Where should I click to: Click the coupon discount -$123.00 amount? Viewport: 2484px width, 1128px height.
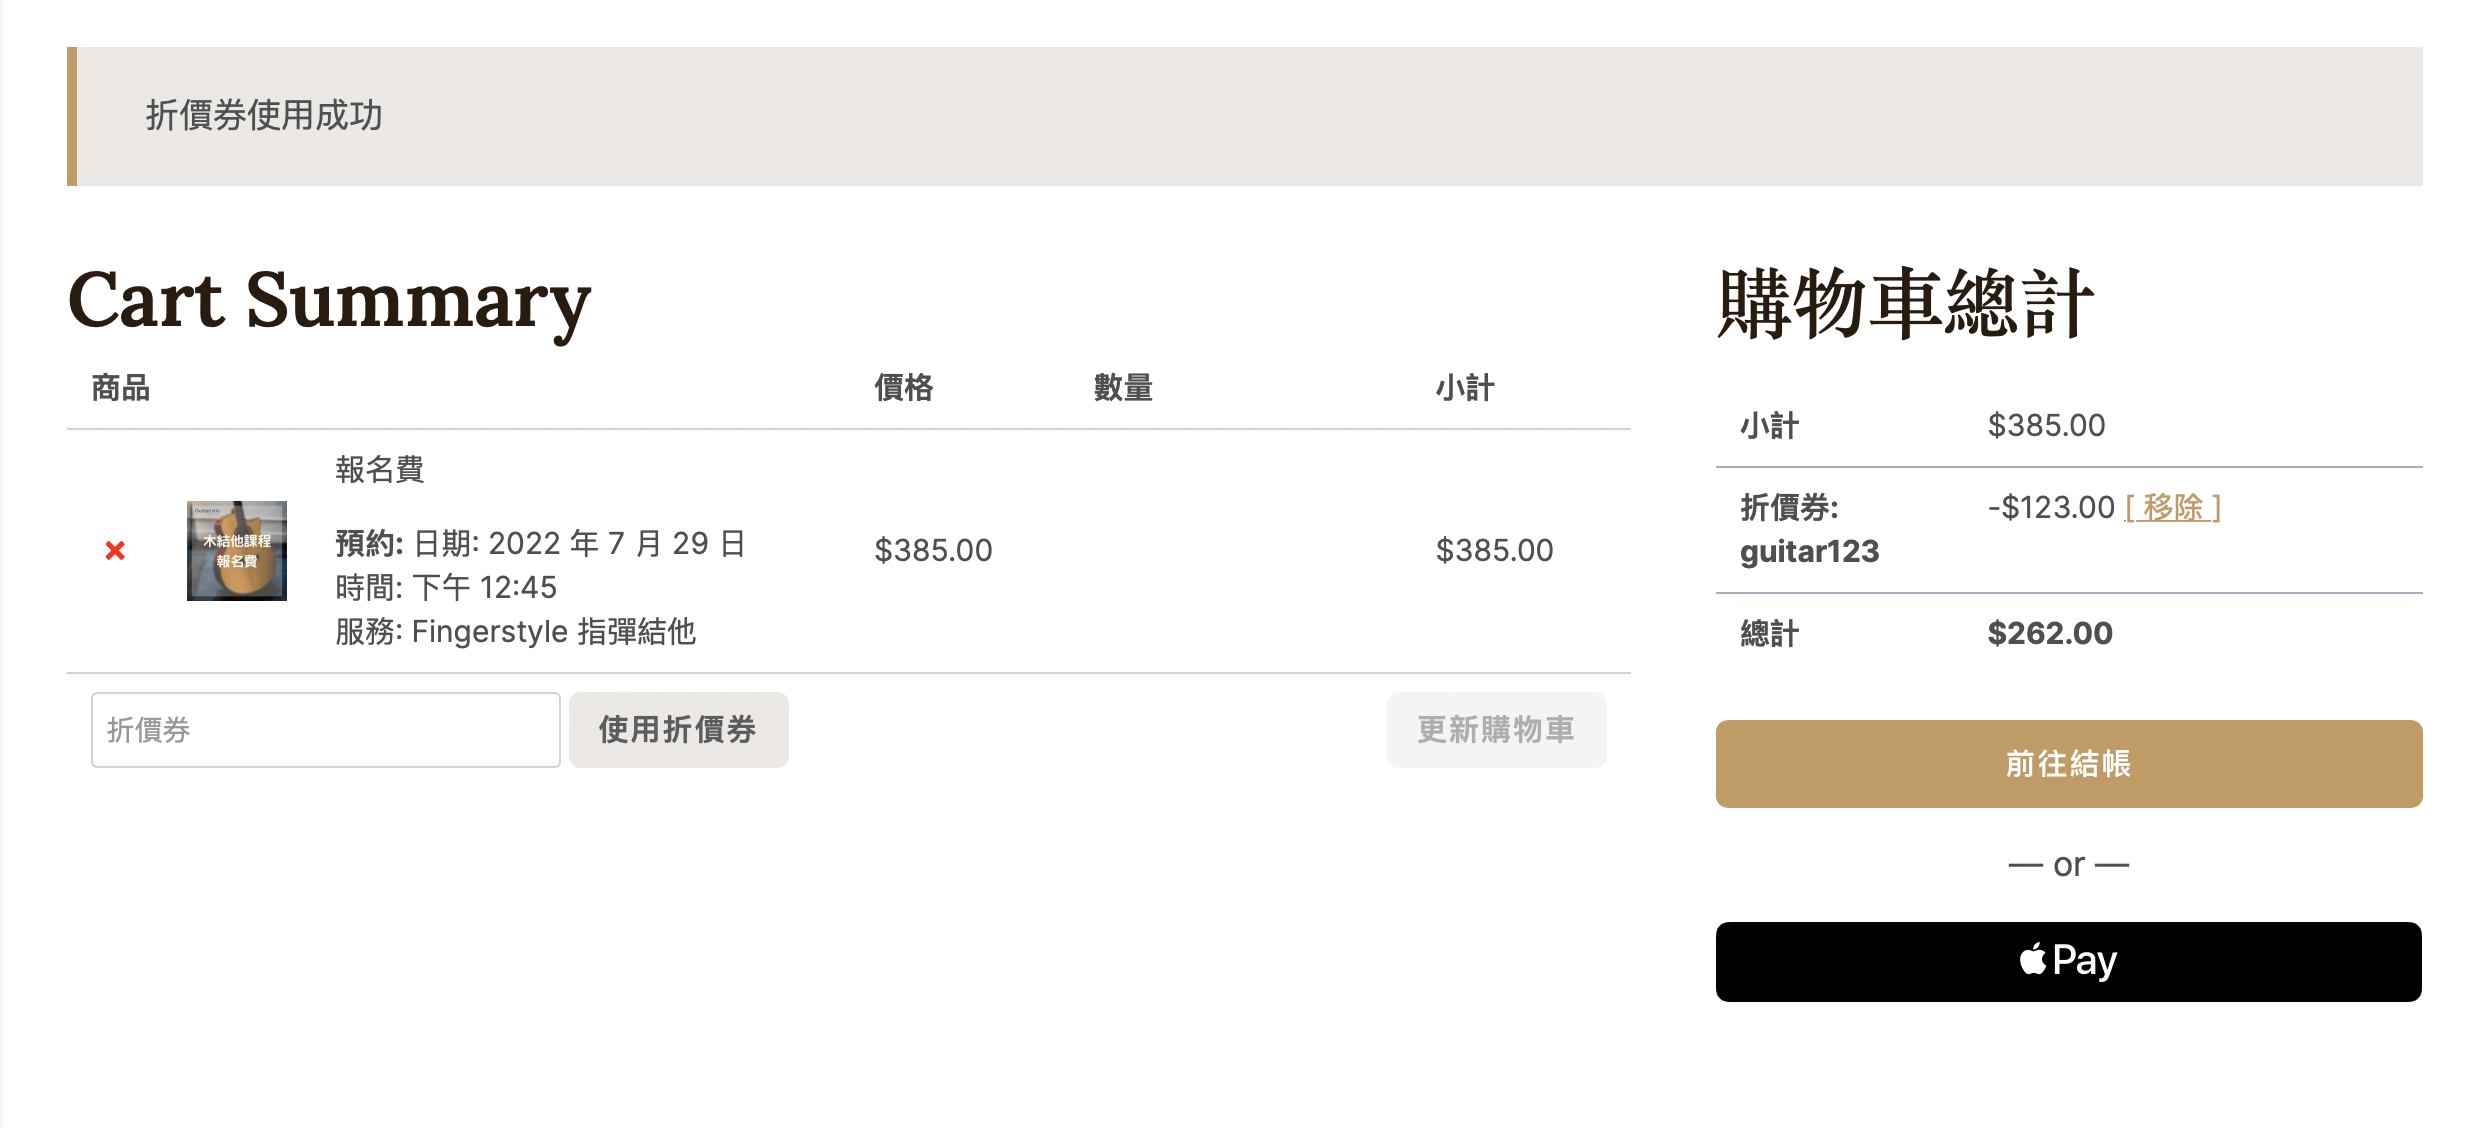(2051, 507)
